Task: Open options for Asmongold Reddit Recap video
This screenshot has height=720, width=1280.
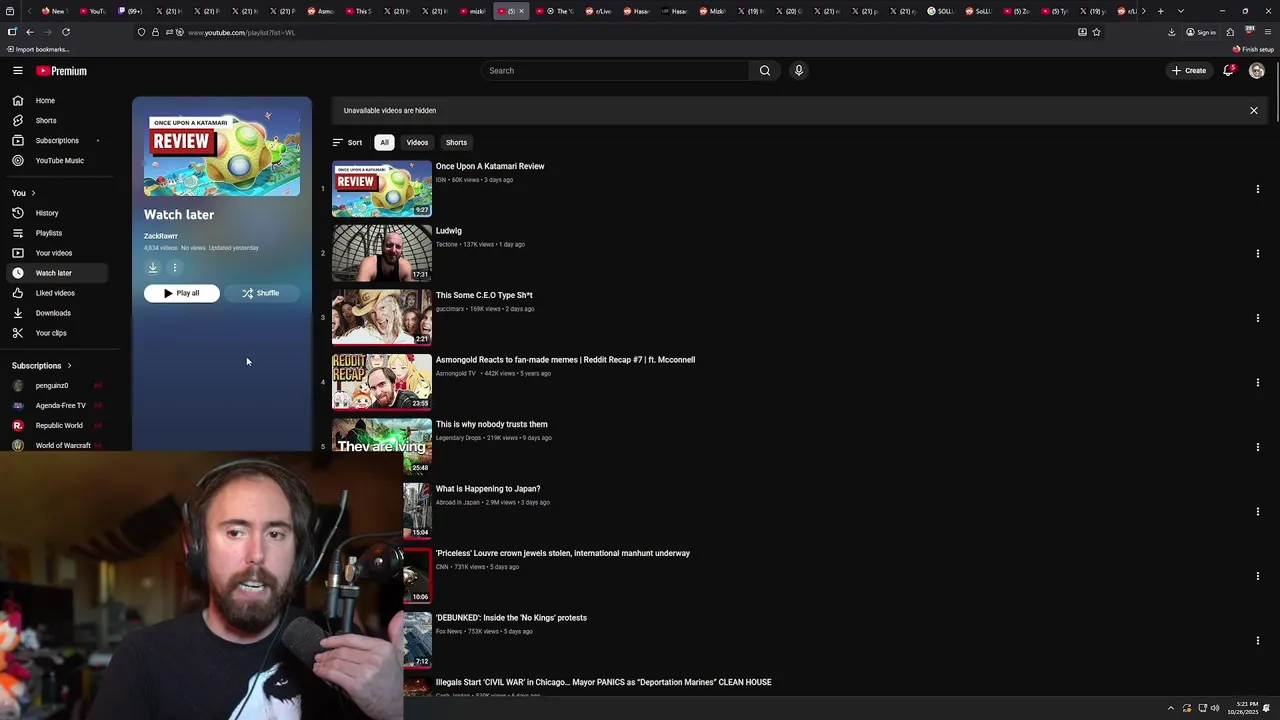Action: click(x=1257, y=383)
